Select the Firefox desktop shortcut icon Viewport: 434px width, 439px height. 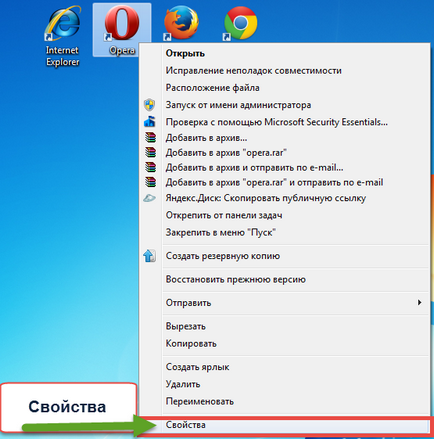181,23
